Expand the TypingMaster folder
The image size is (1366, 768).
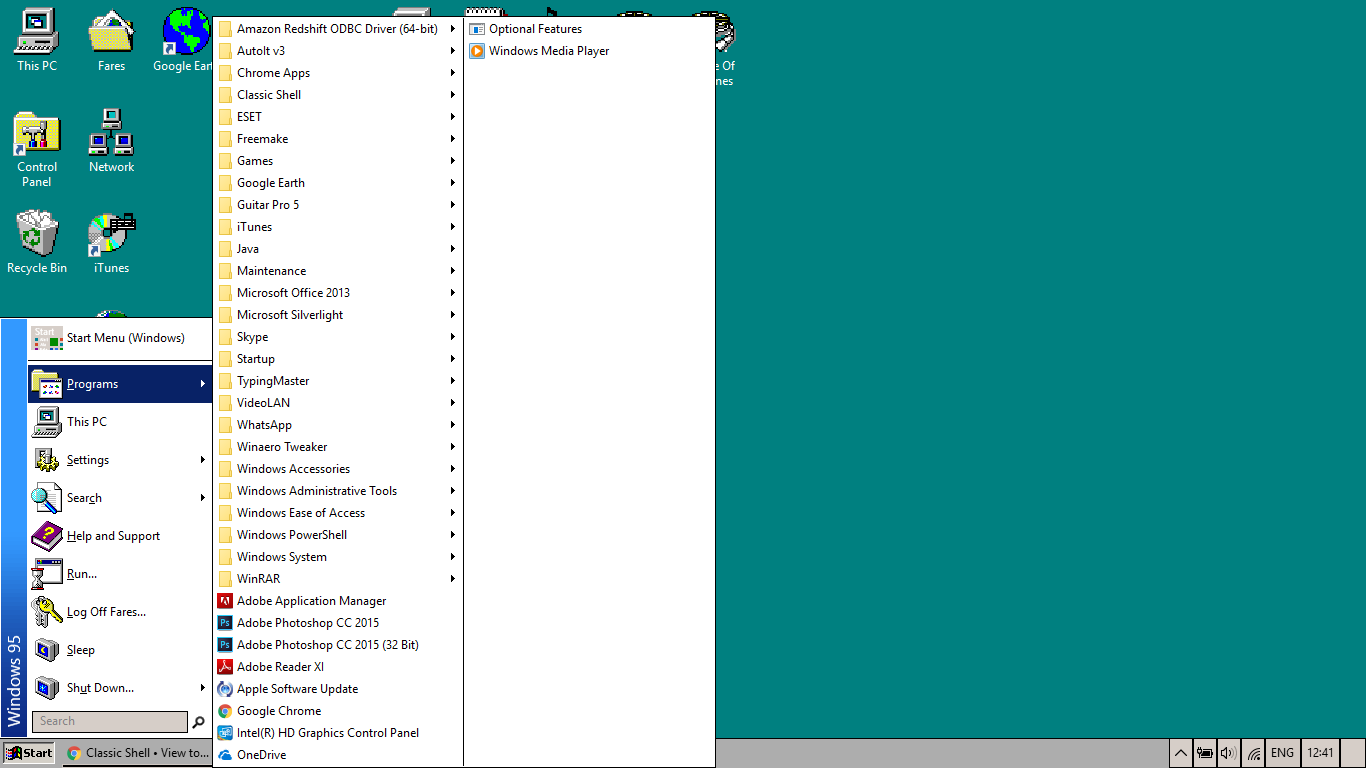(x=338, y=381)
